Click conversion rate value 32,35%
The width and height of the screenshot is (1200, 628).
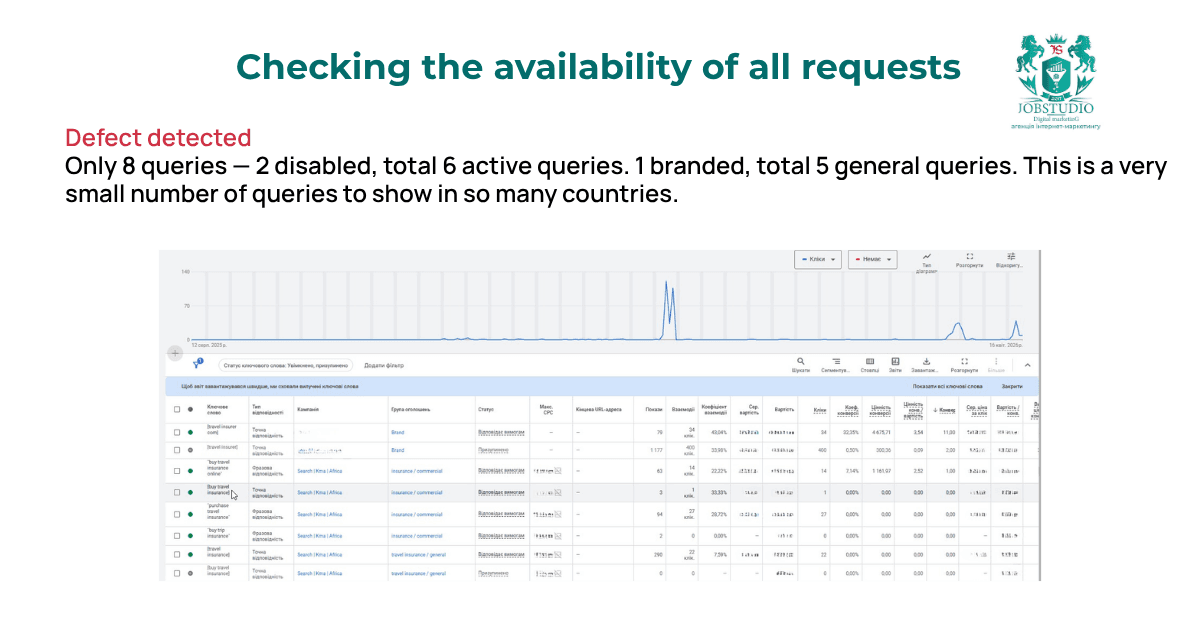click(851, 432)
